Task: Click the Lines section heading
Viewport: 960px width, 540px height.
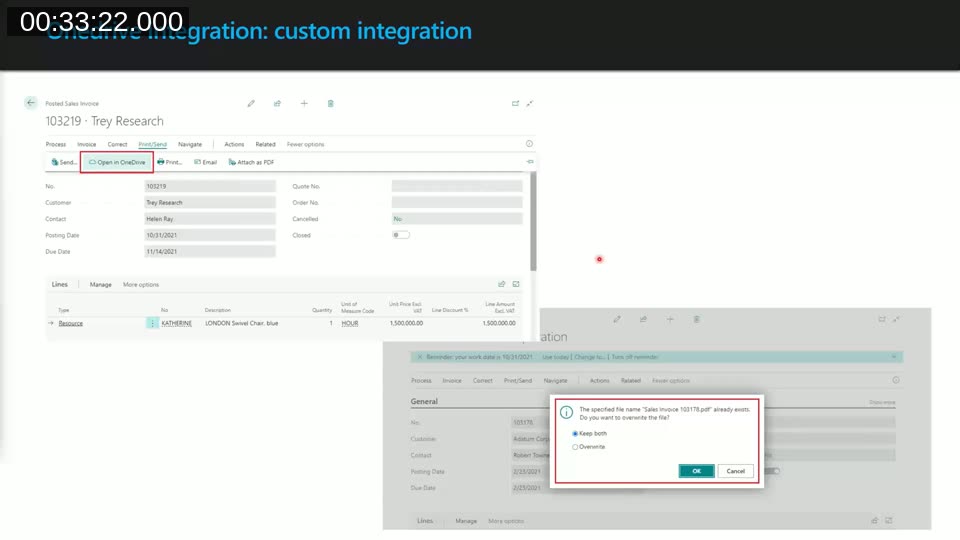Action: [59, 284]
